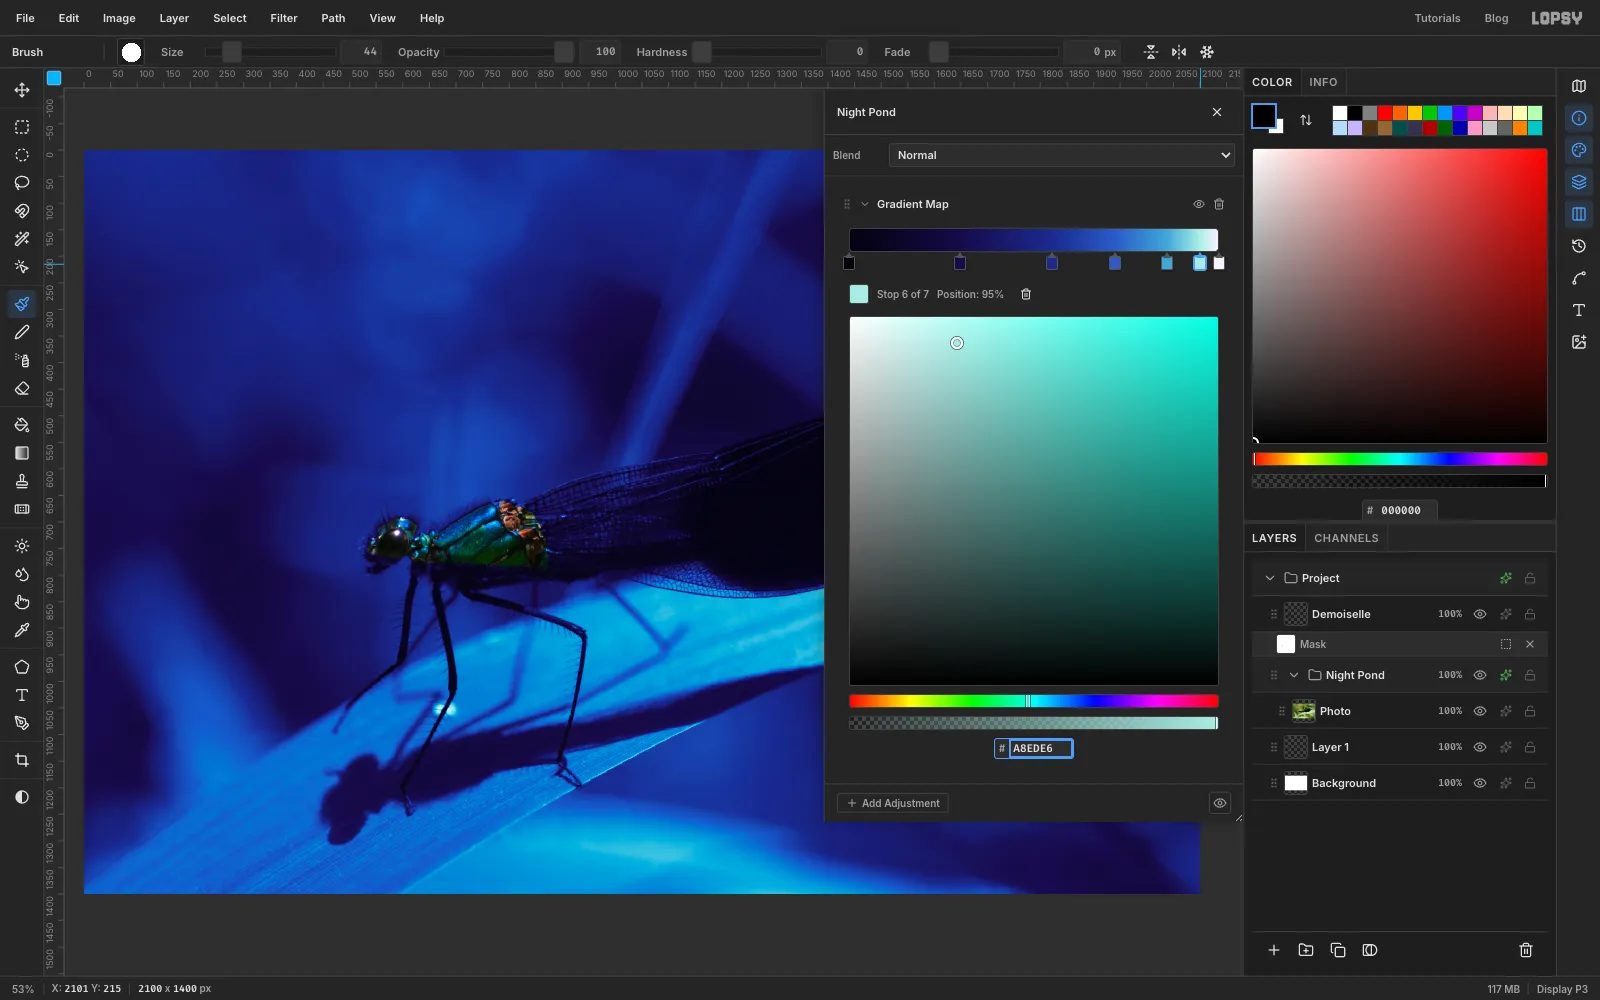The height and width of the screenshot is (1000, 1600).
Task: Open the Filter menu
Action: pos(284,18)
